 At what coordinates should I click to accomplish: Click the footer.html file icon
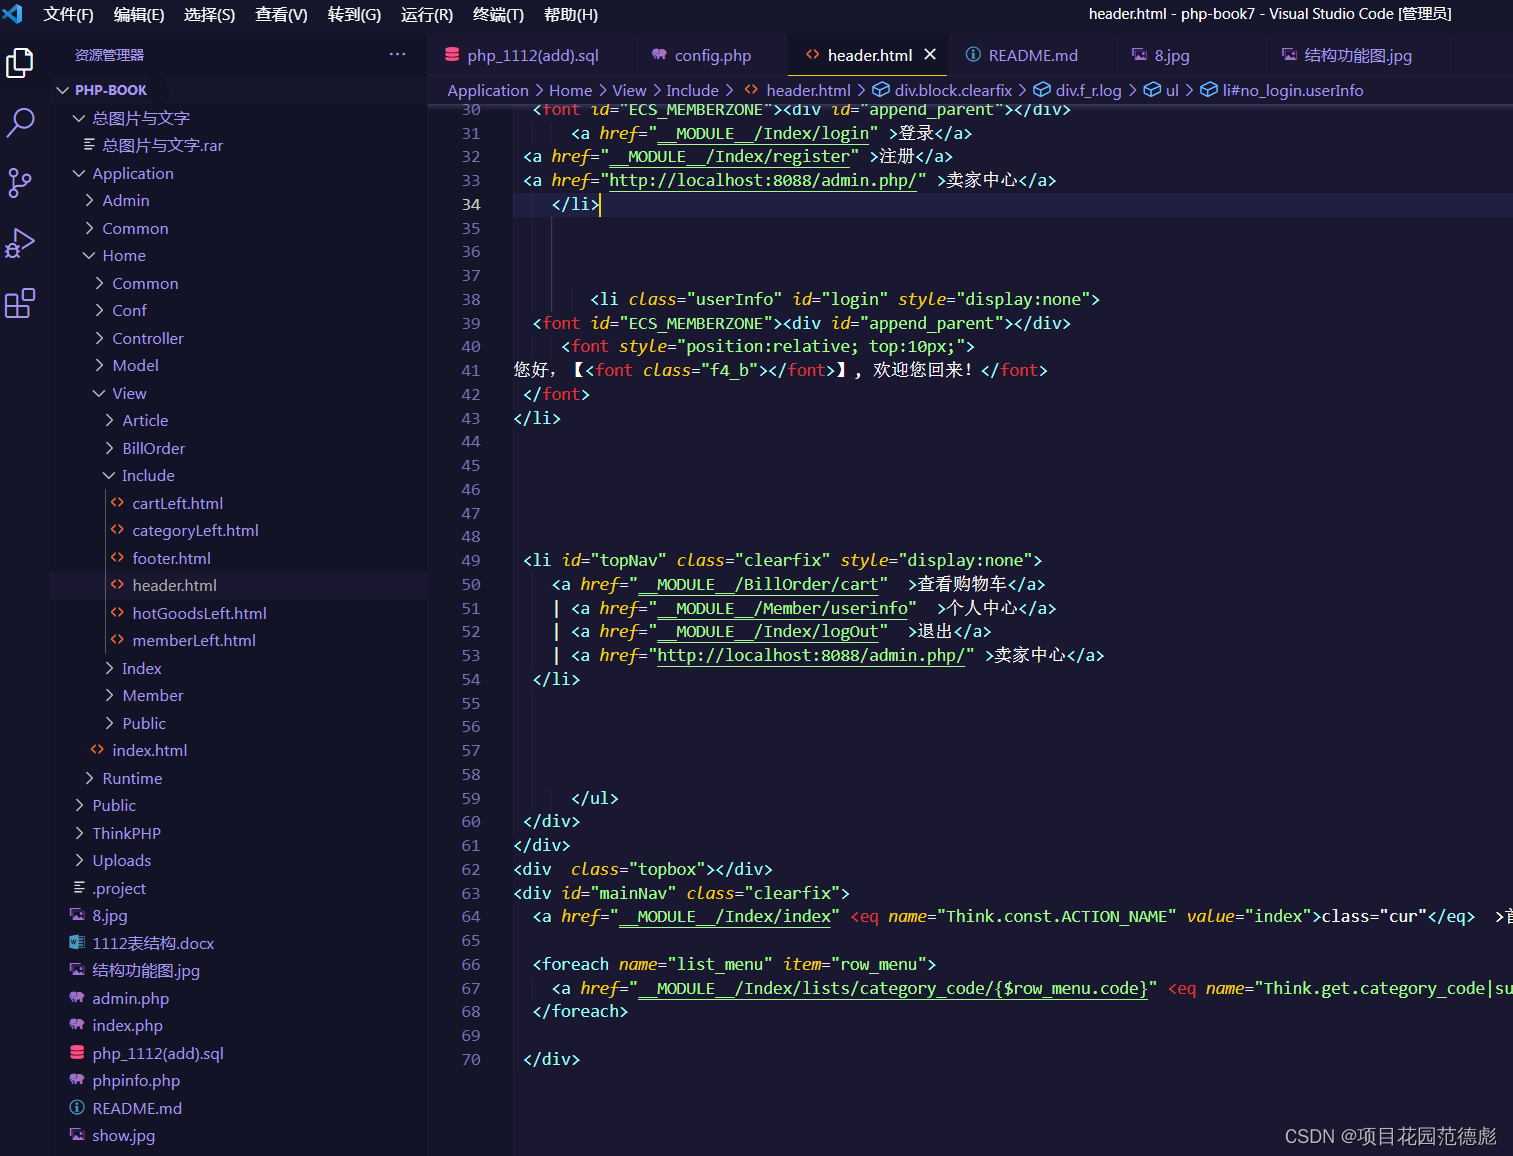pos(118,558)
